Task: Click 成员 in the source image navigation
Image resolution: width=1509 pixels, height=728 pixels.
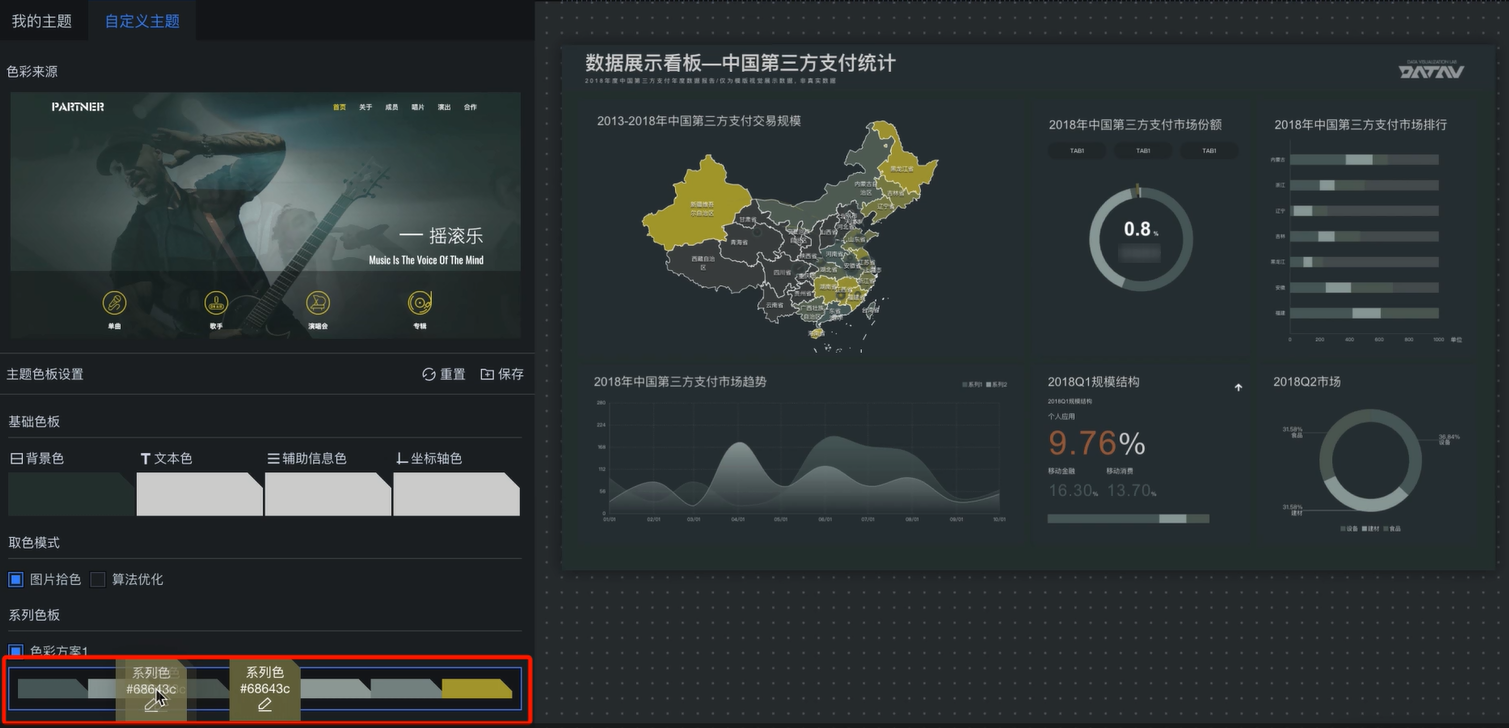Action: (x=392, y=107)
